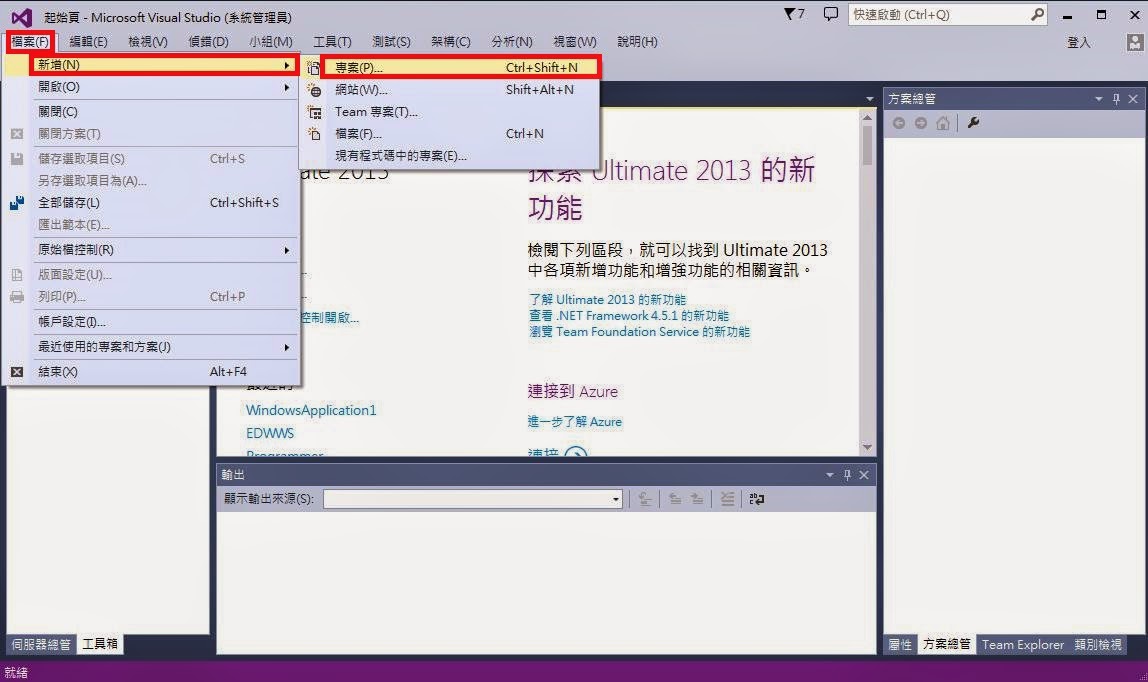Viewport: 1148px width, 682px height.
Task: Switch to the Team Explorer tab
Action: tap(1022, 645)
